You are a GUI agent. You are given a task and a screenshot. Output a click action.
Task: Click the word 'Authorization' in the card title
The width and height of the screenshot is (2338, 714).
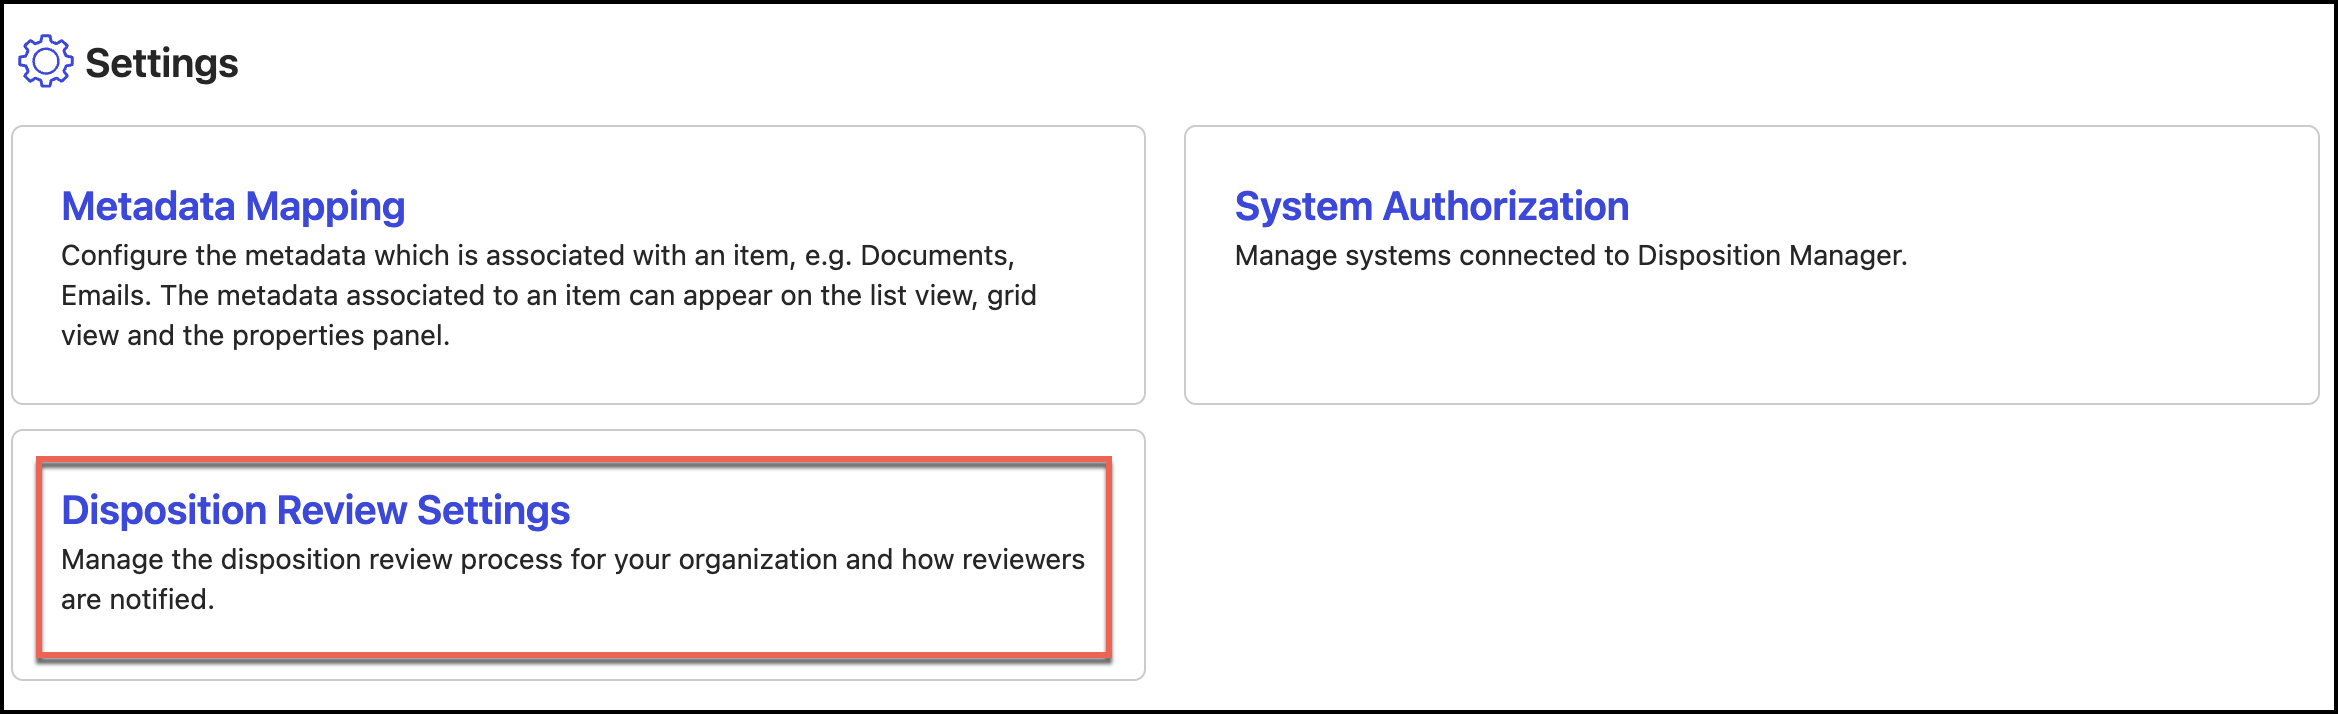(x=1506, y=206)
